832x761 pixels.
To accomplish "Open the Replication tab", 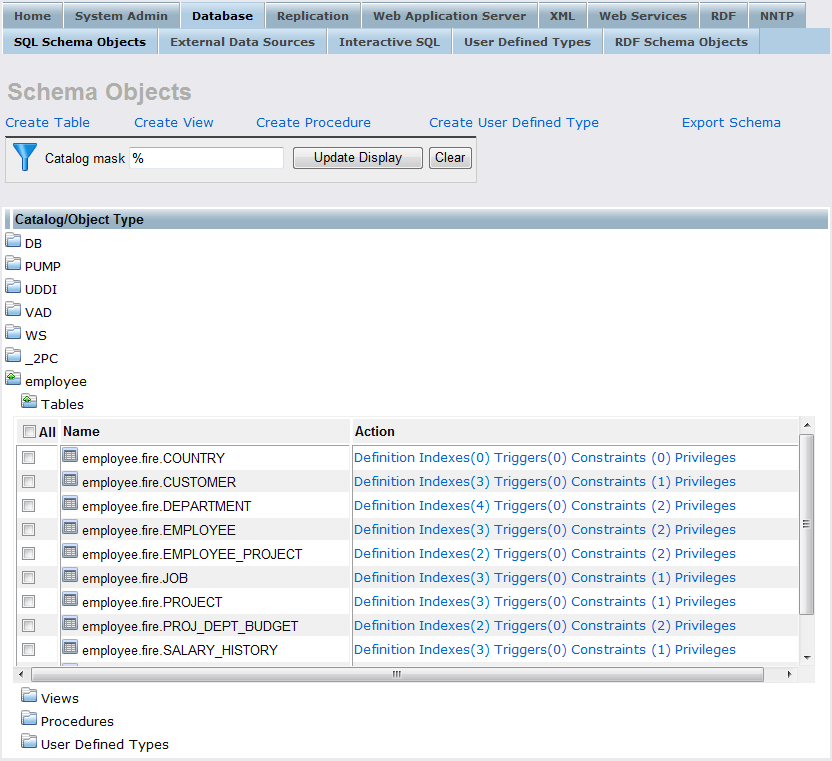I will tap(312, 16).
